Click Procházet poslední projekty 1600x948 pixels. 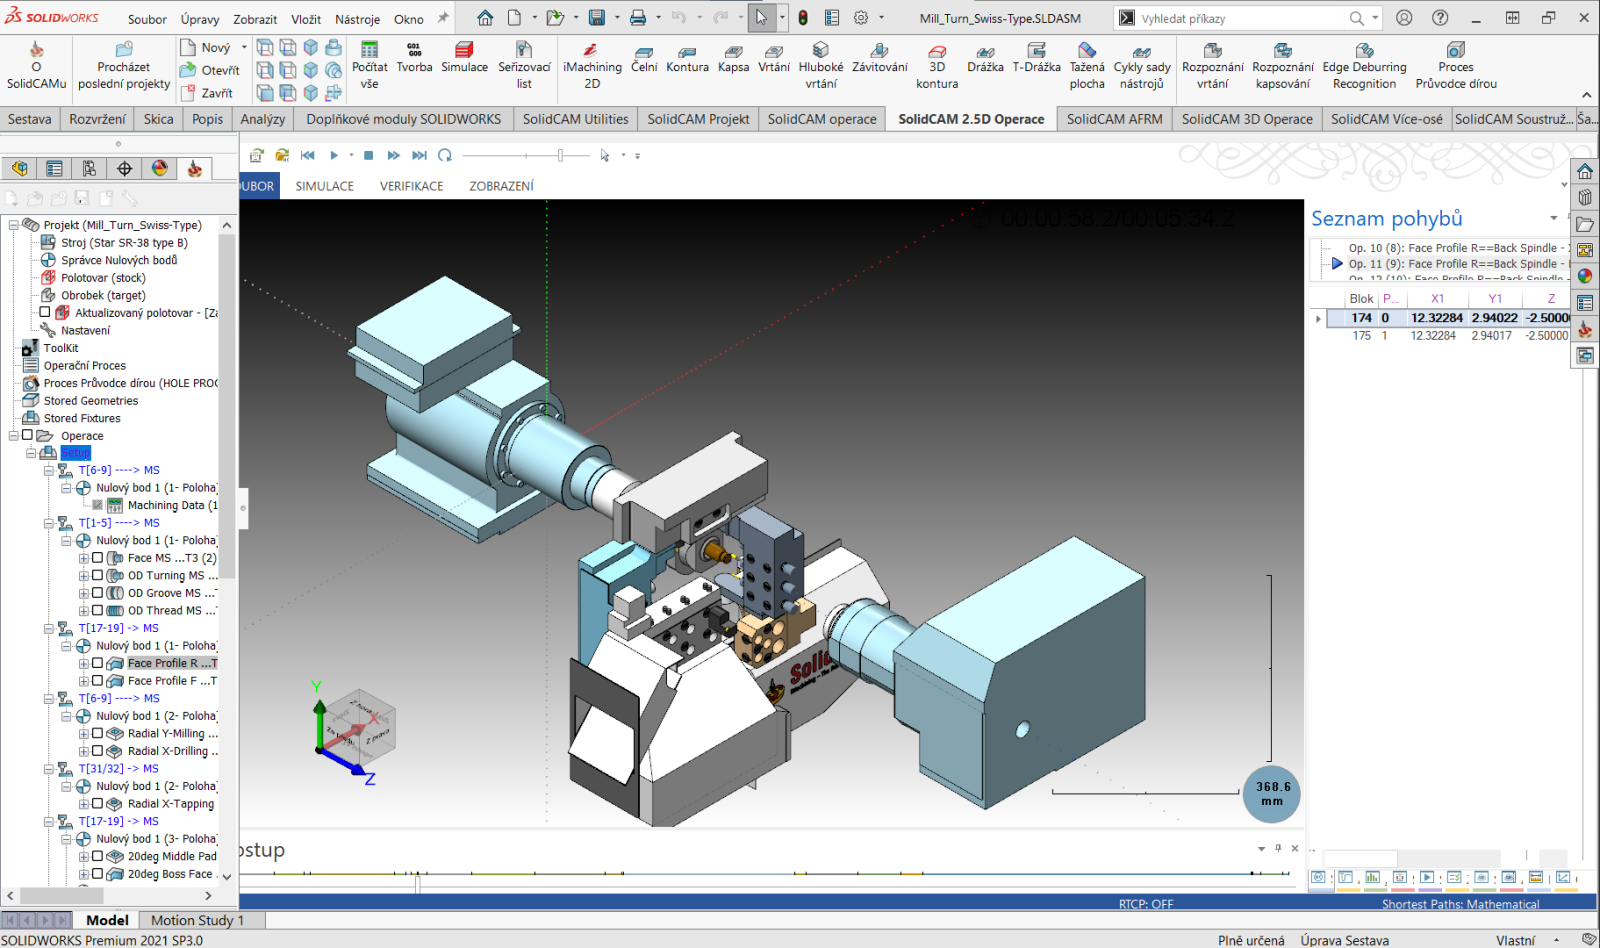coord(124,66)
